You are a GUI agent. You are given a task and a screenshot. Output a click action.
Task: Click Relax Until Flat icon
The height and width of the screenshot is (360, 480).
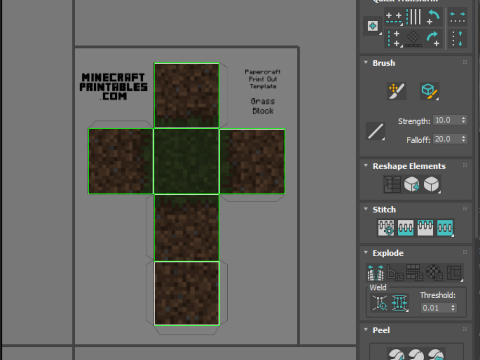[412, 185]
